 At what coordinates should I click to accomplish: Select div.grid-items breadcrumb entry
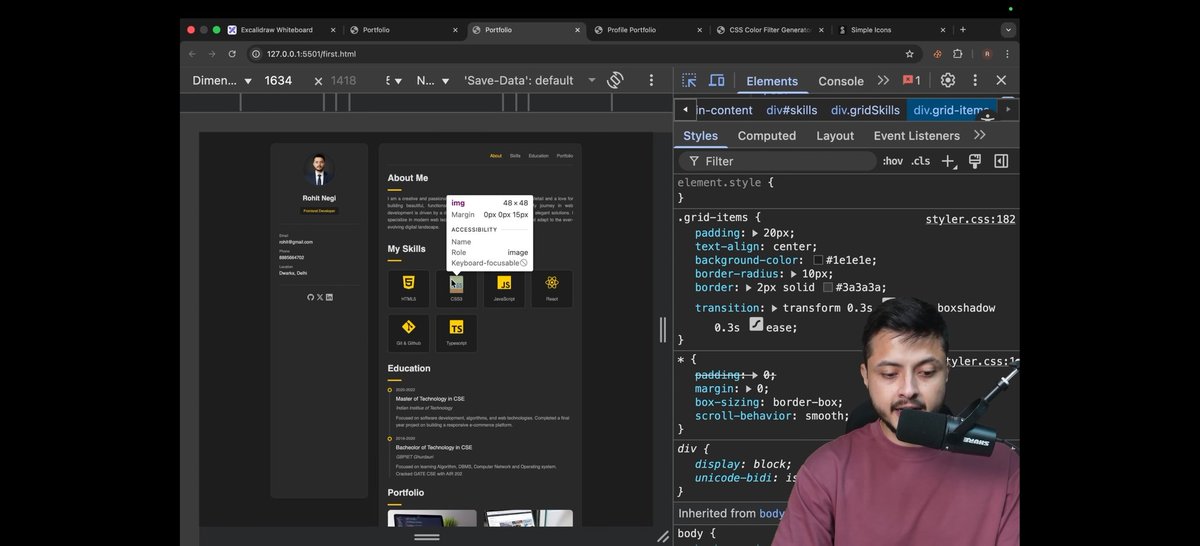(951, 110)
